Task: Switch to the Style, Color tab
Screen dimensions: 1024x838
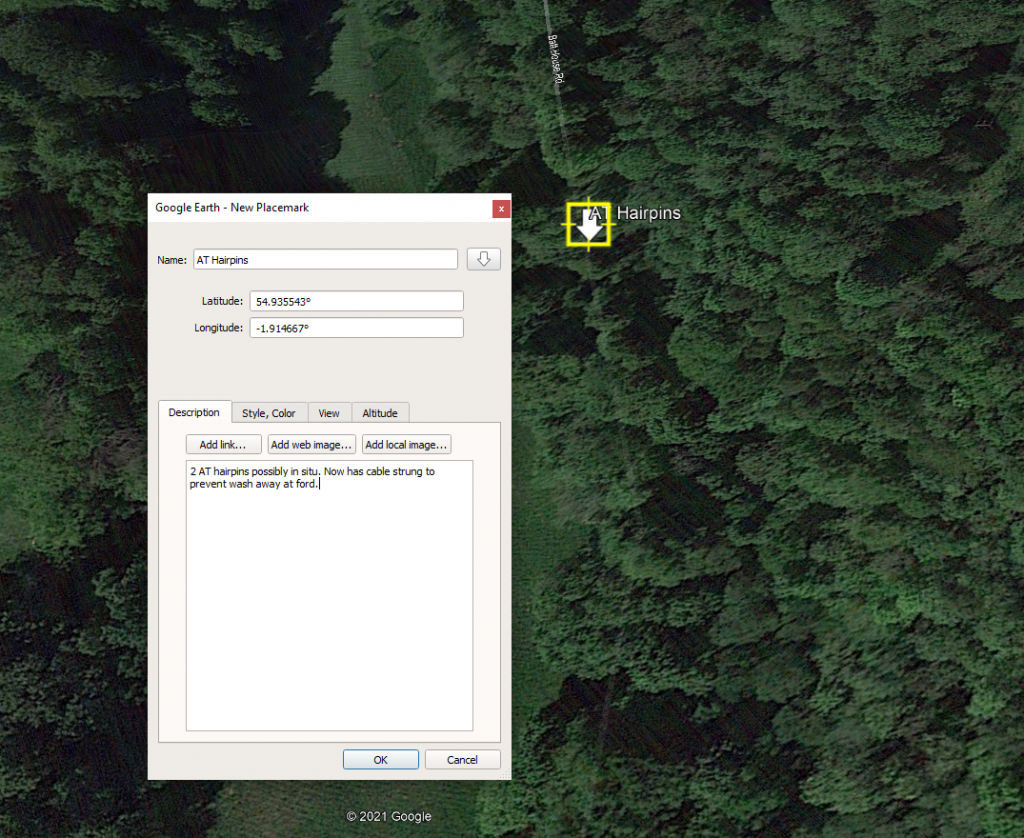Action: (x=269, y=413)
